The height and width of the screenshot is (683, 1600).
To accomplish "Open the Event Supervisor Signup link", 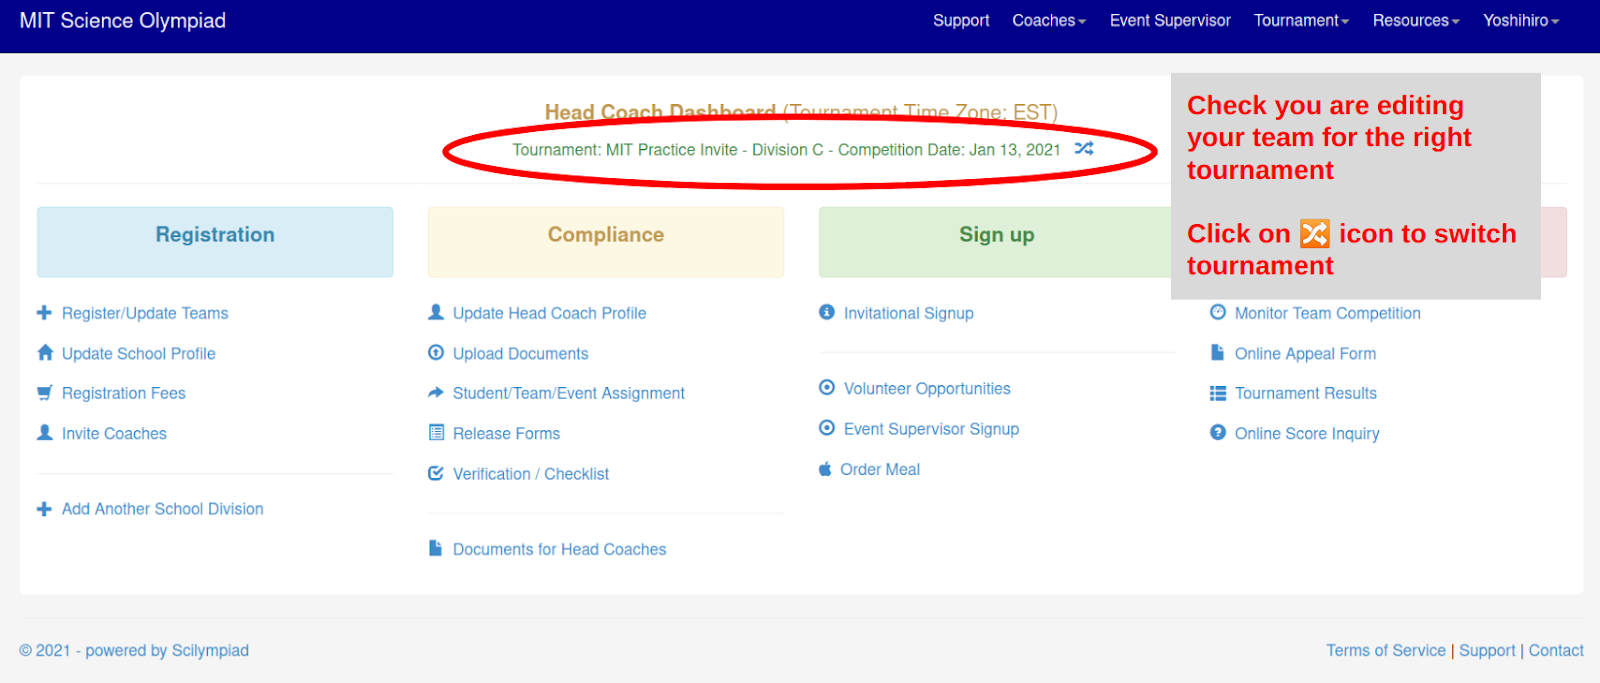I will pos(932,428).
